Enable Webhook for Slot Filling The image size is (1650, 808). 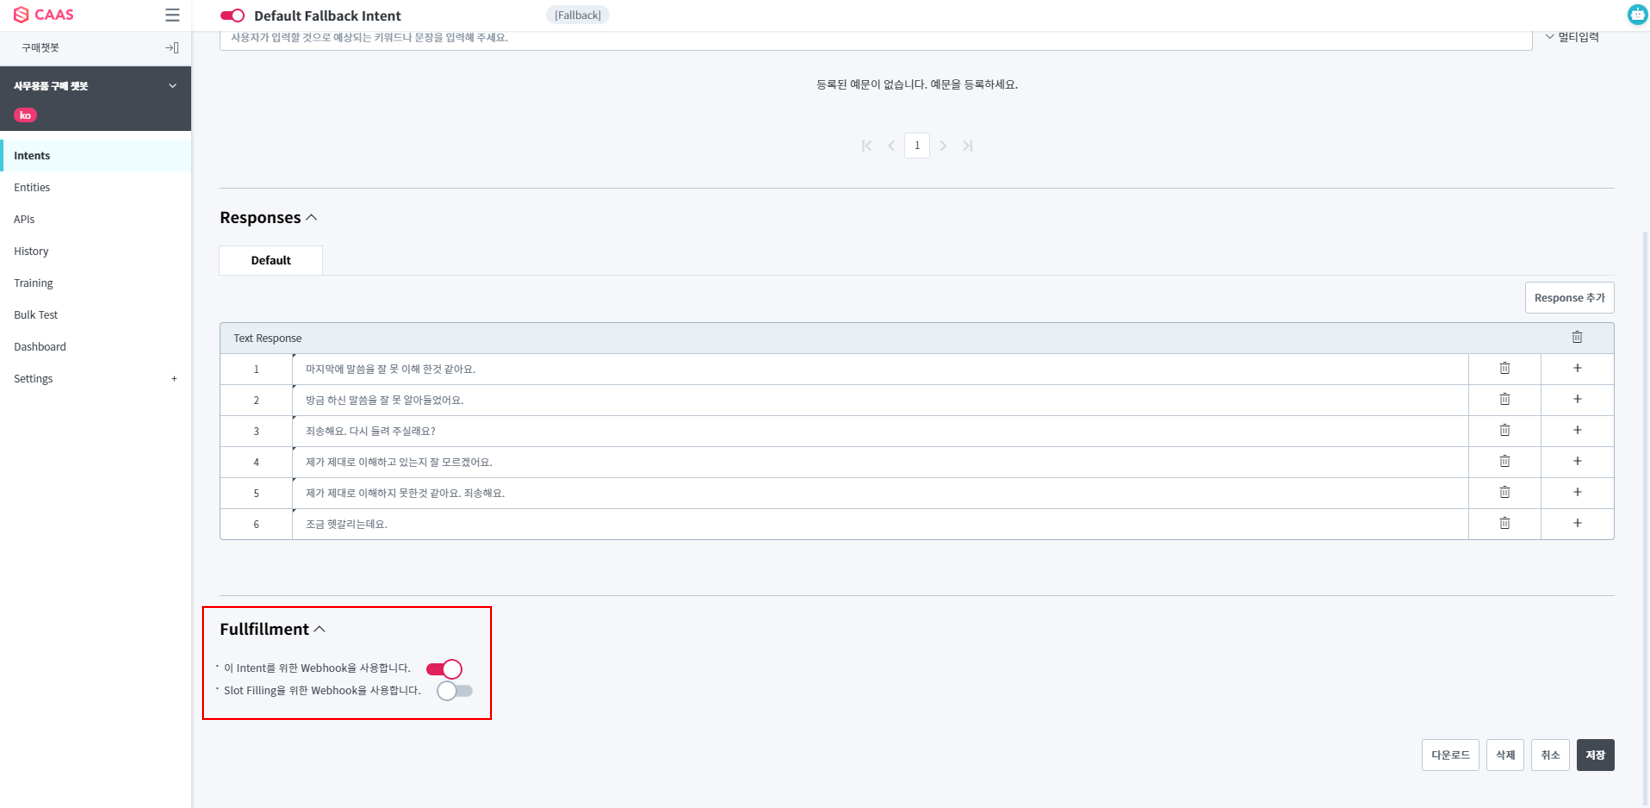[x=454, y=691]
